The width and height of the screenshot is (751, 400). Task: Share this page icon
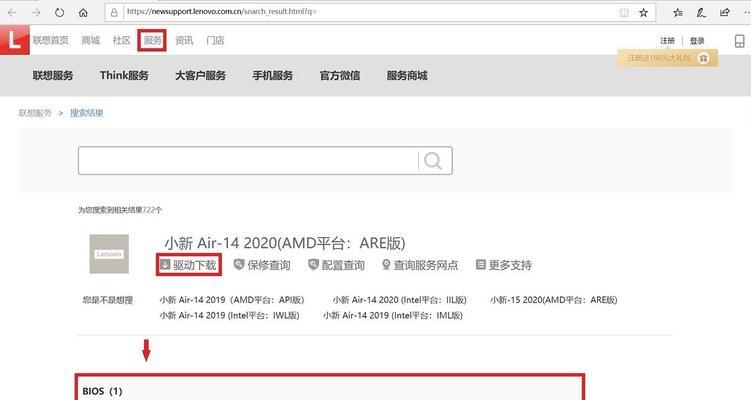coord(725,12)
